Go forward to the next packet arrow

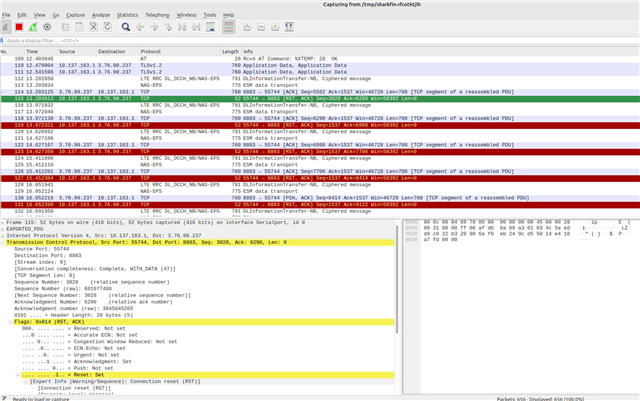(154, 27)
